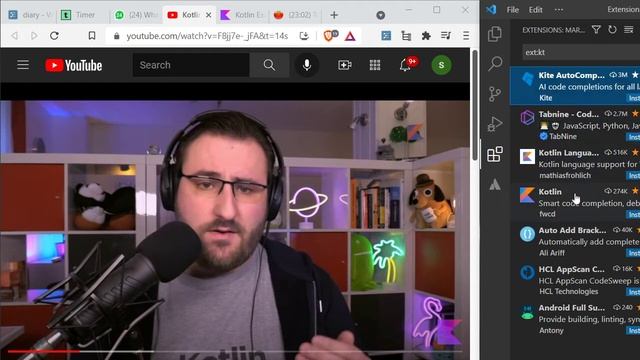
Task: Select the Kotlin Language extension by mathiasfrohlich
Action: [x=575, y=164]
